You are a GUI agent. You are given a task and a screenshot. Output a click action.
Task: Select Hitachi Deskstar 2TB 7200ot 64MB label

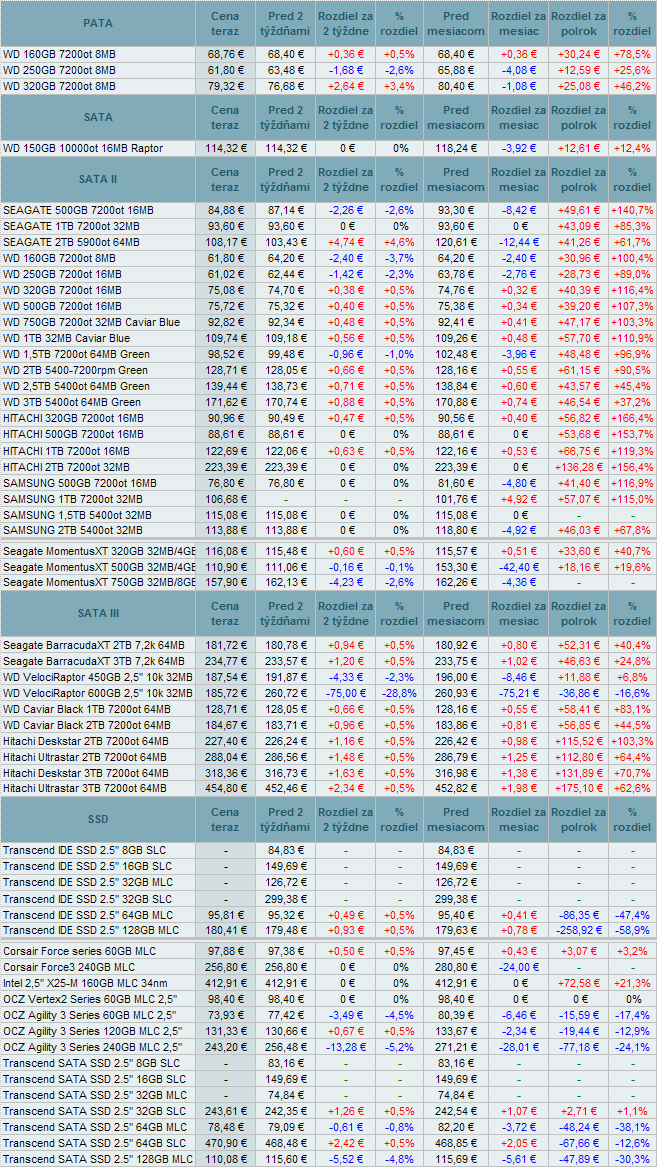[x=86, y=741]
